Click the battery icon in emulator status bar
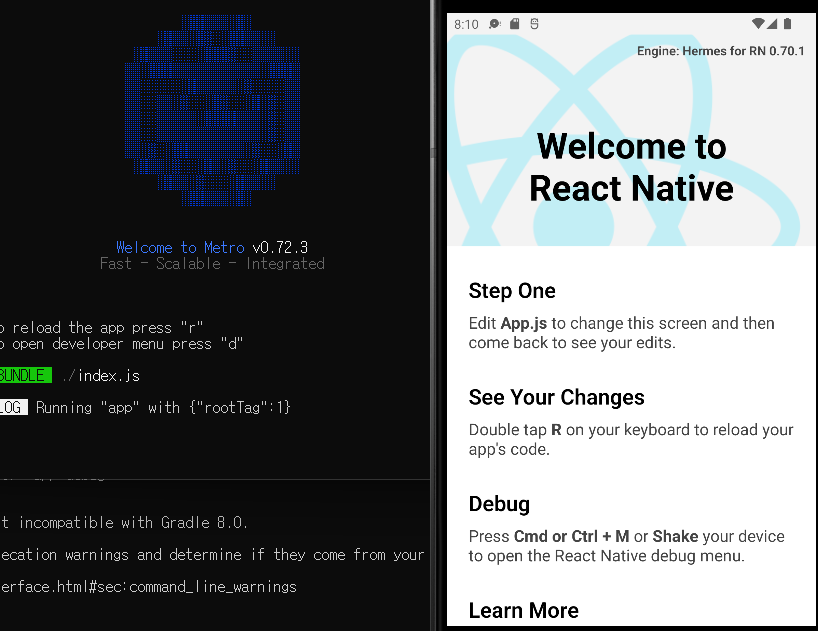This screenshot has width=818, height=631. (788, 23)
